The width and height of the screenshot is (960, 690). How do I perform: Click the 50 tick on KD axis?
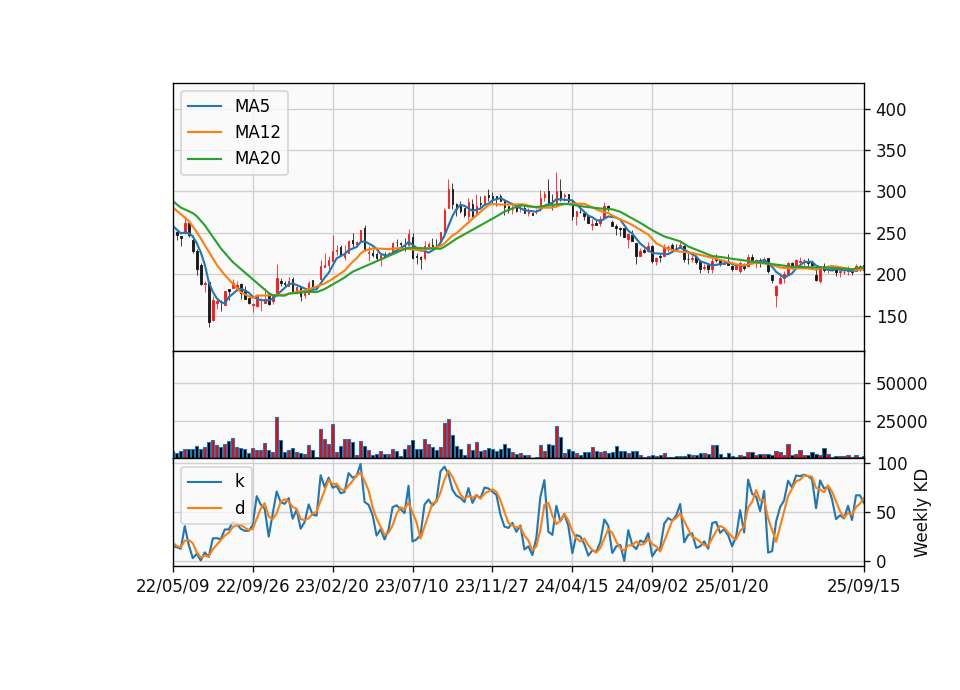click(886, 512)
